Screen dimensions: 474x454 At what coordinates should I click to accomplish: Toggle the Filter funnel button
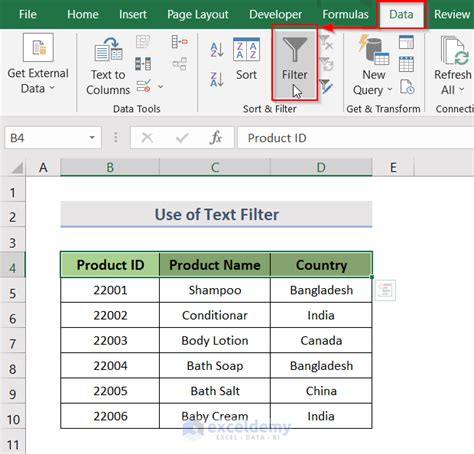(x=295, y=63)
